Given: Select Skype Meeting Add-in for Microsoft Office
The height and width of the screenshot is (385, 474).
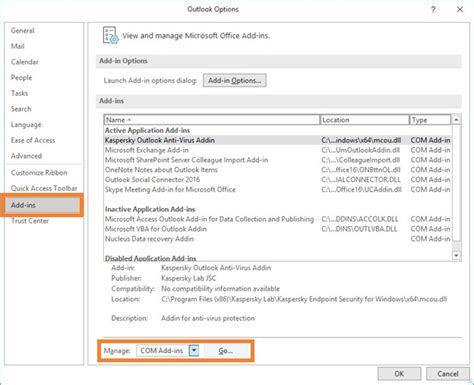Looking at the screenshot, I should pyautogui.click(x=278, y=190).
